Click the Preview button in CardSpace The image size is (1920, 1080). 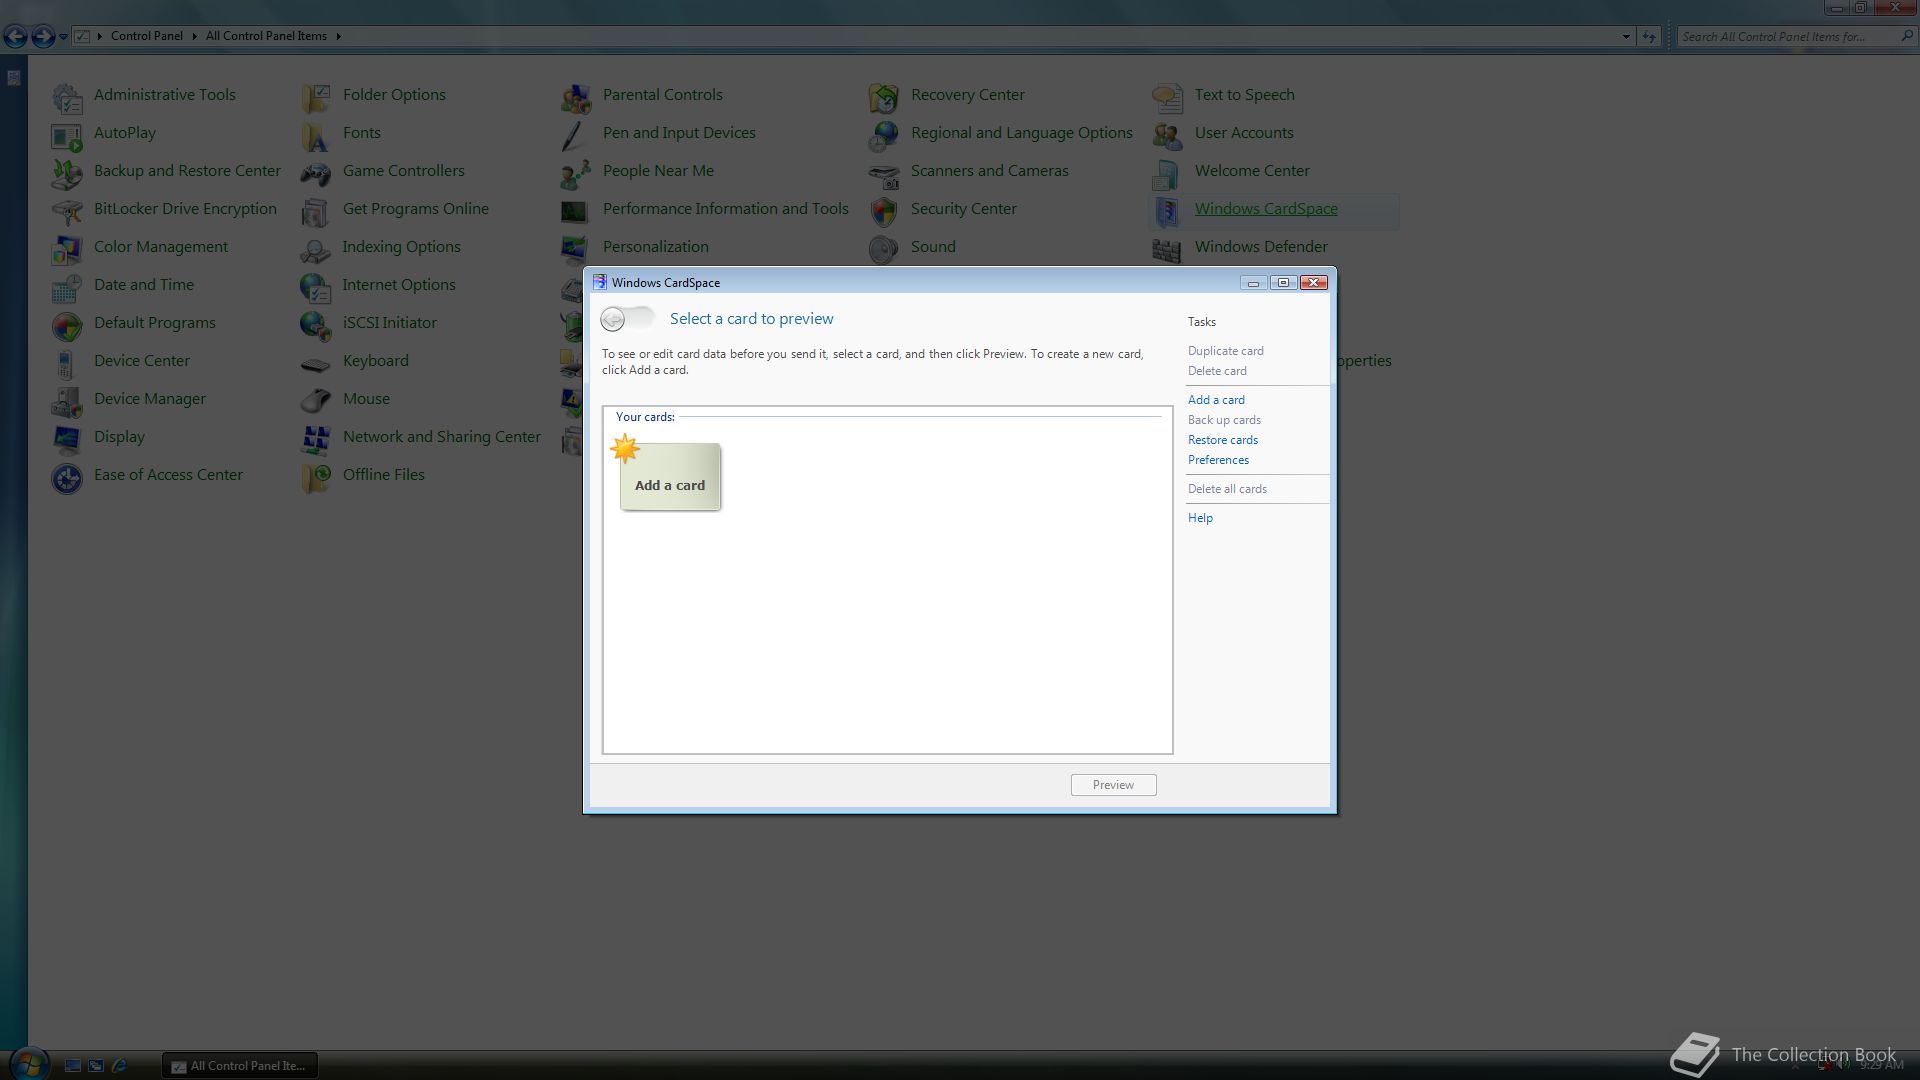pos(1113,785)
